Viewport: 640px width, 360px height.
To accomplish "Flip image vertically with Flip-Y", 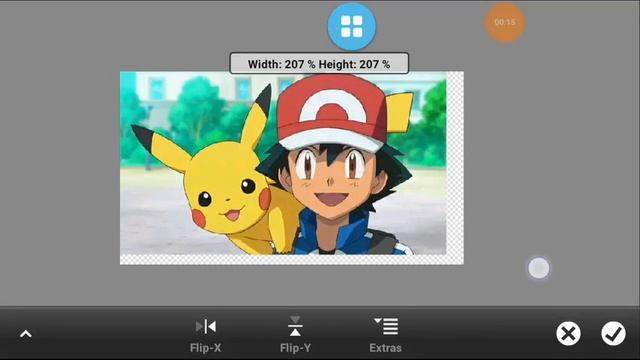I will pyautogui.click(x=295, y=335).
